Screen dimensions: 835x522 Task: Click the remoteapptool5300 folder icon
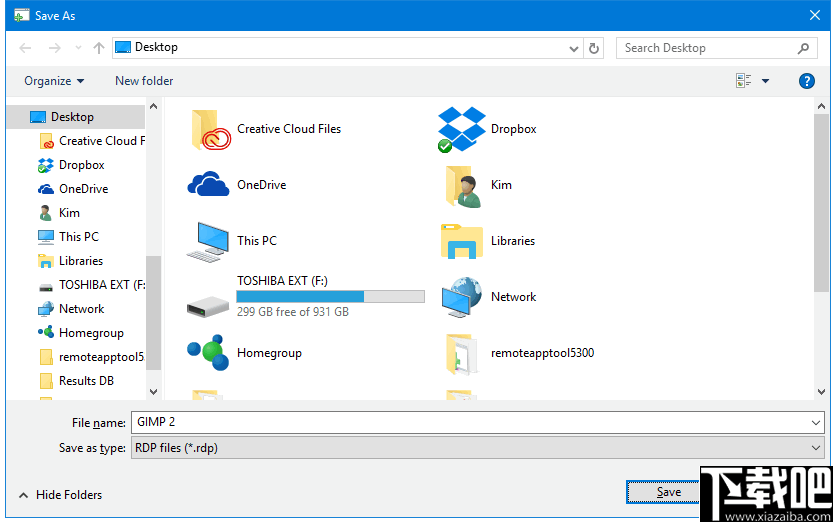(x=461, y=354)
